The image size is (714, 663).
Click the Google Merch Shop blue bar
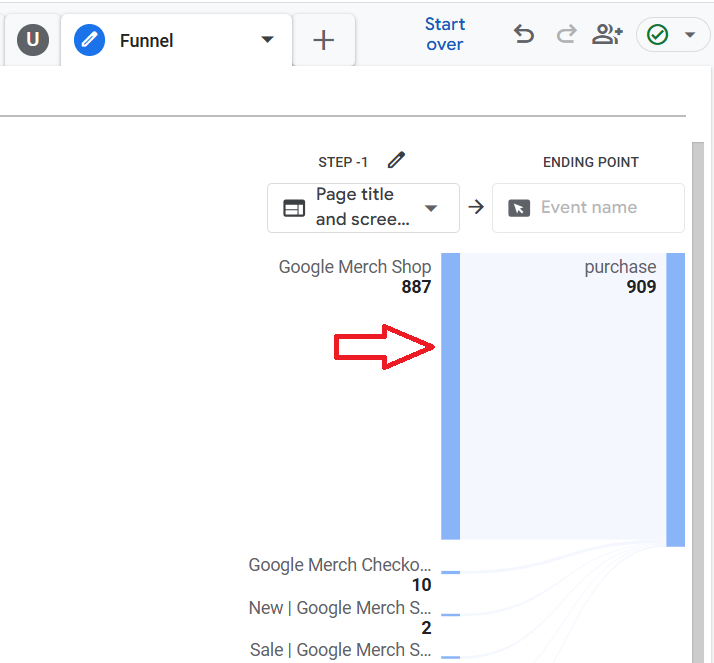pos(450,396)
